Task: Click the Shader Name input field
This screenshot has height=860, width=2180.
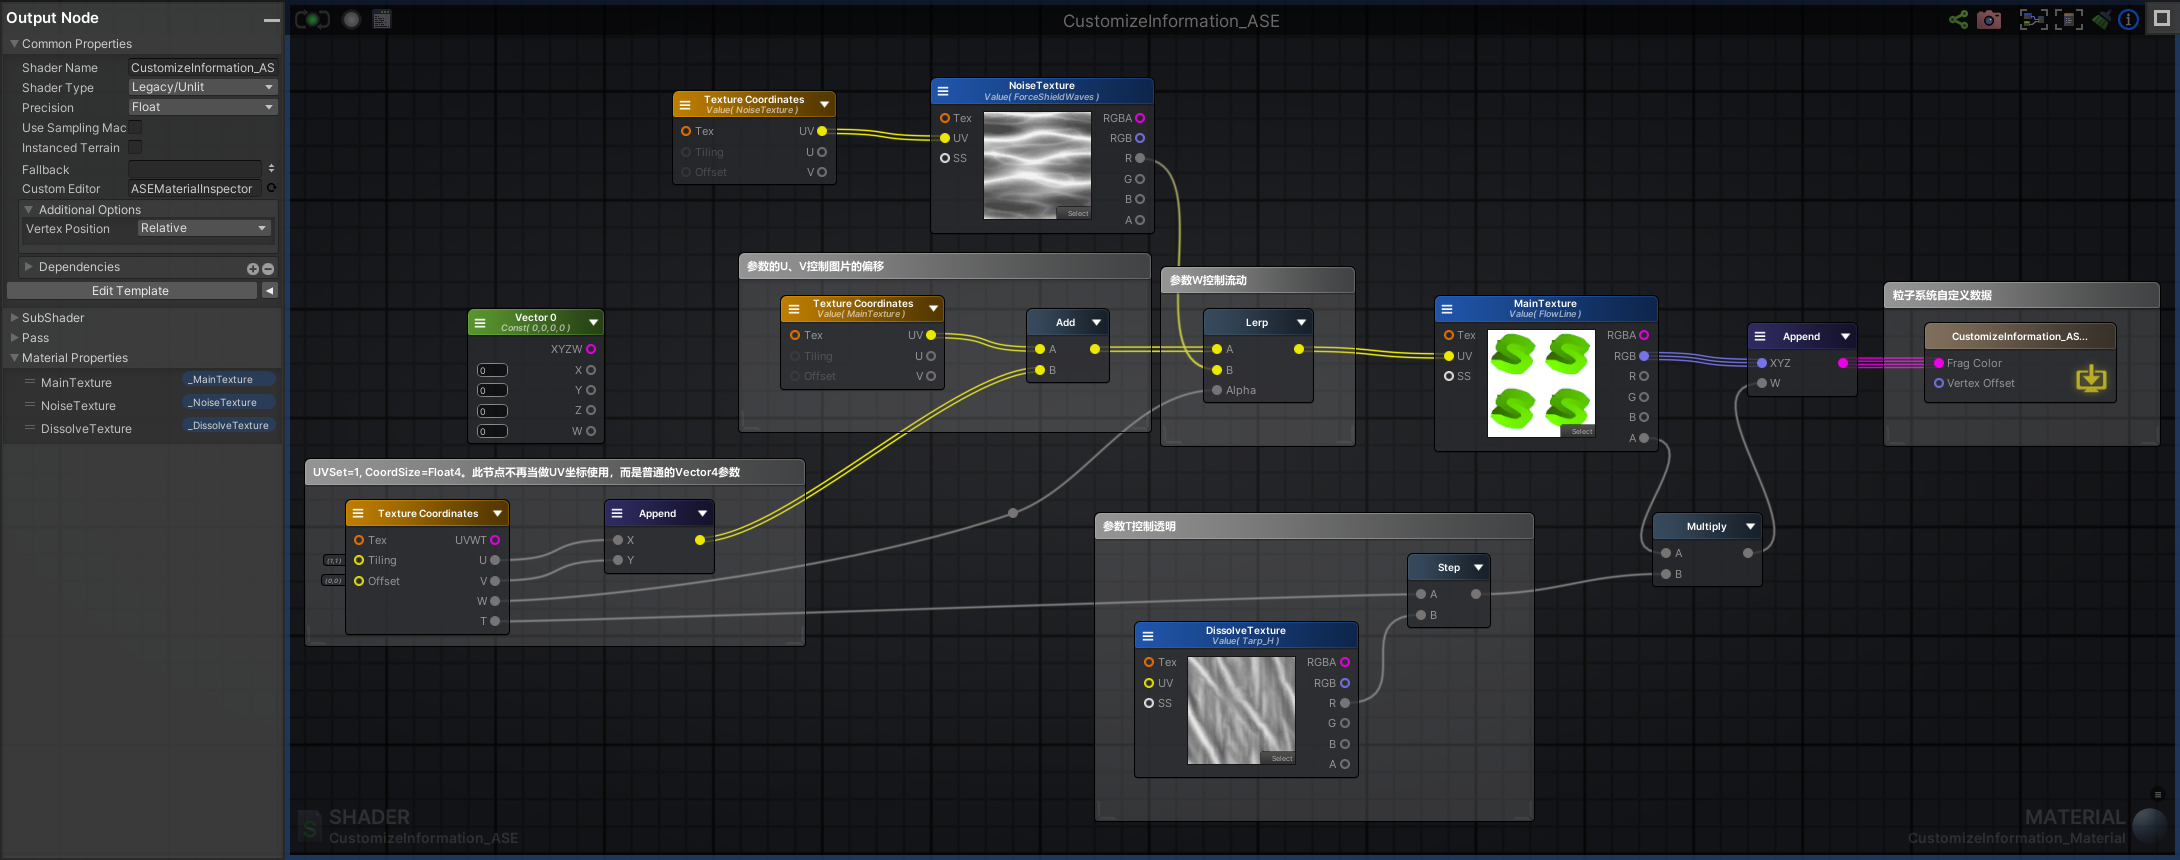Action: tap(202, 67)
